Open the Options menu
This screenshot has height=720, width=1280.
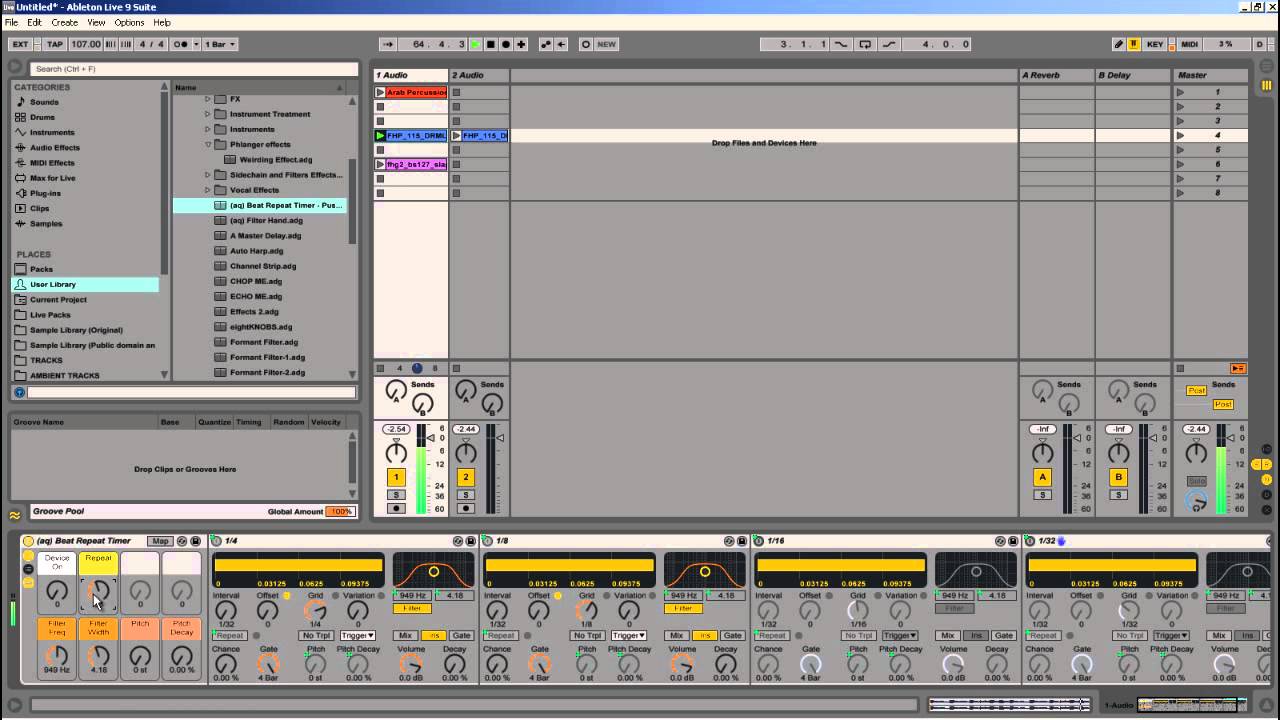129,22
